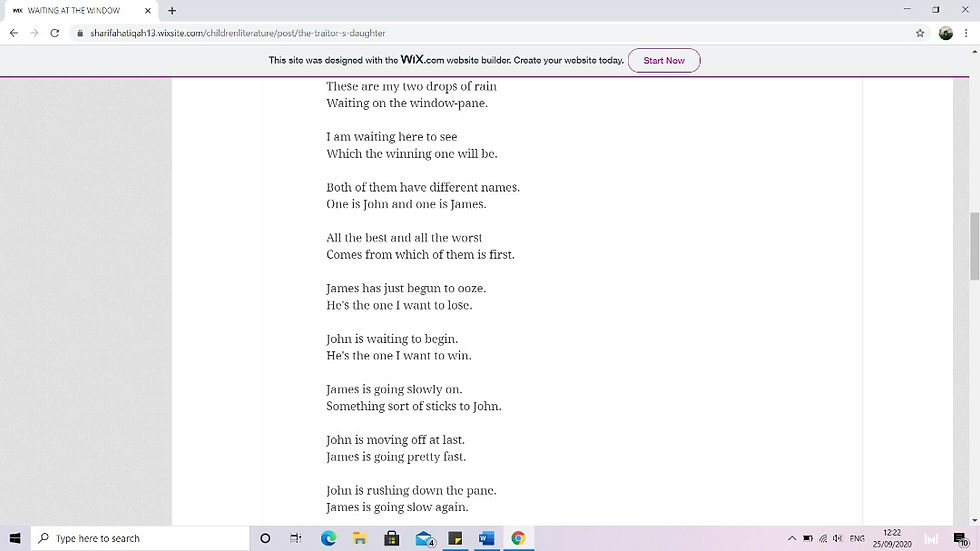Click the Type here to search box
This screenshot has height=551, width=980.
pyautogui.click(x=140, y=538)
